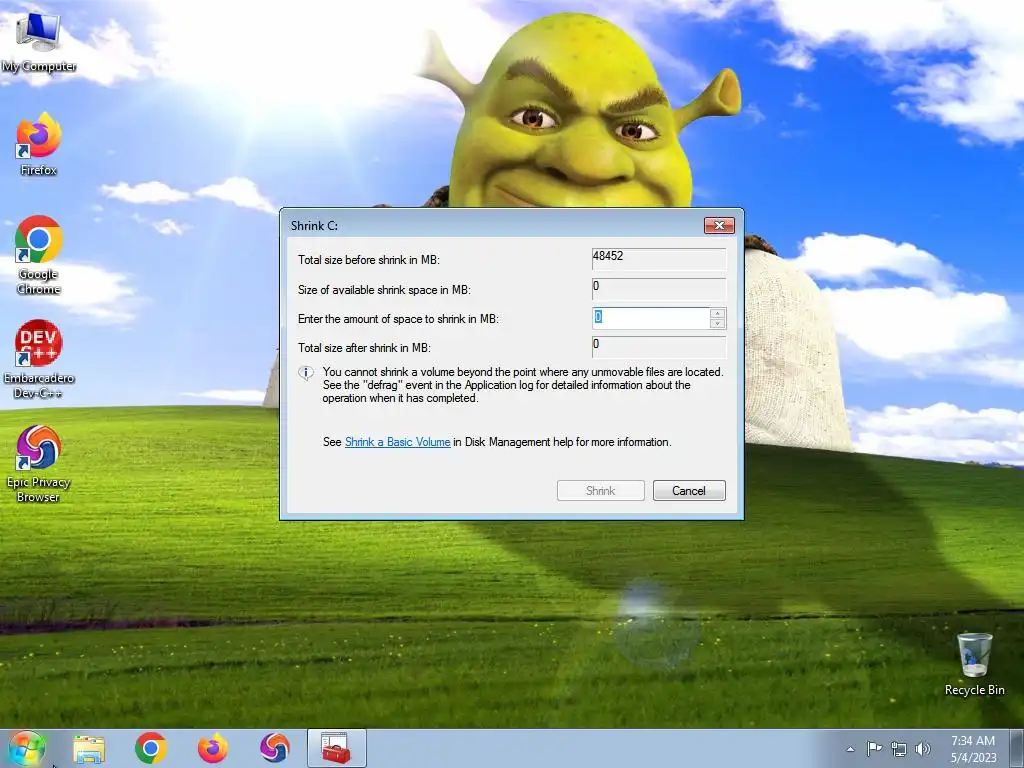This screenshot has height=768, width=1024.
Task: Select the Epic Privacy Browser desktop shortcut
Action: 39,464
